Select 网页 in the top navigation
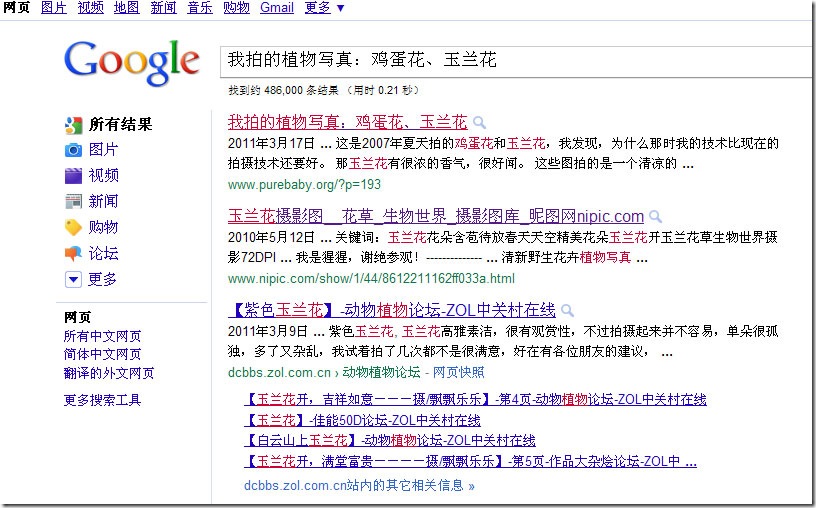Screen dimensions: 816x508 [16, 8]
